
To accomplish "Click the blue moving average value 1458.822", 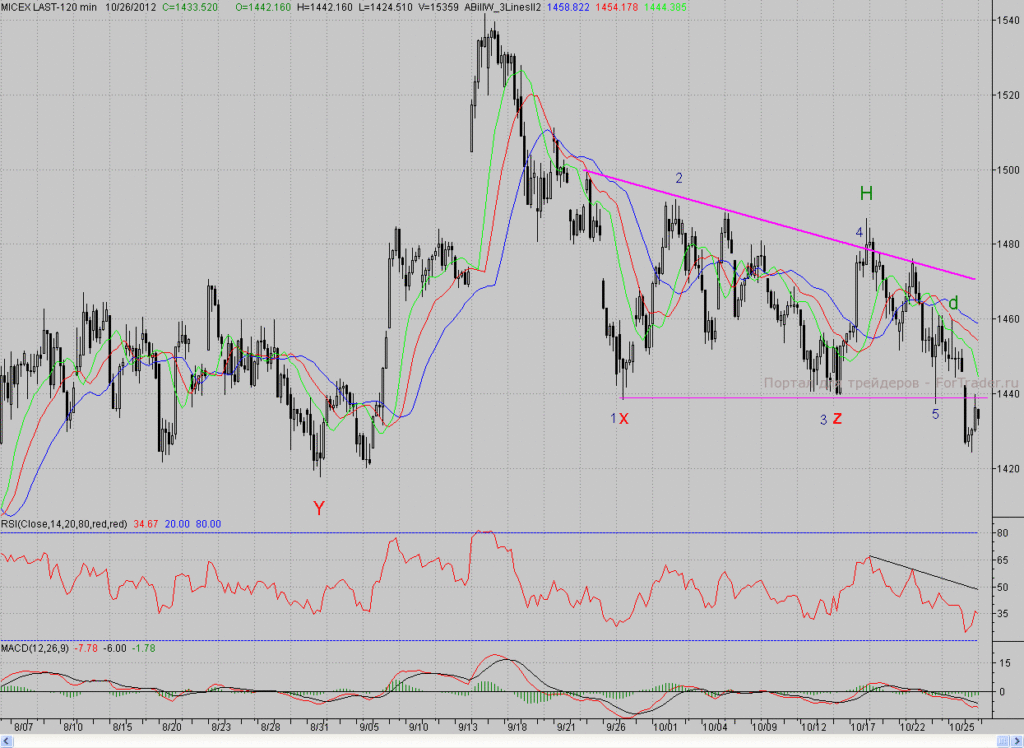I will (x=568, y=7).
